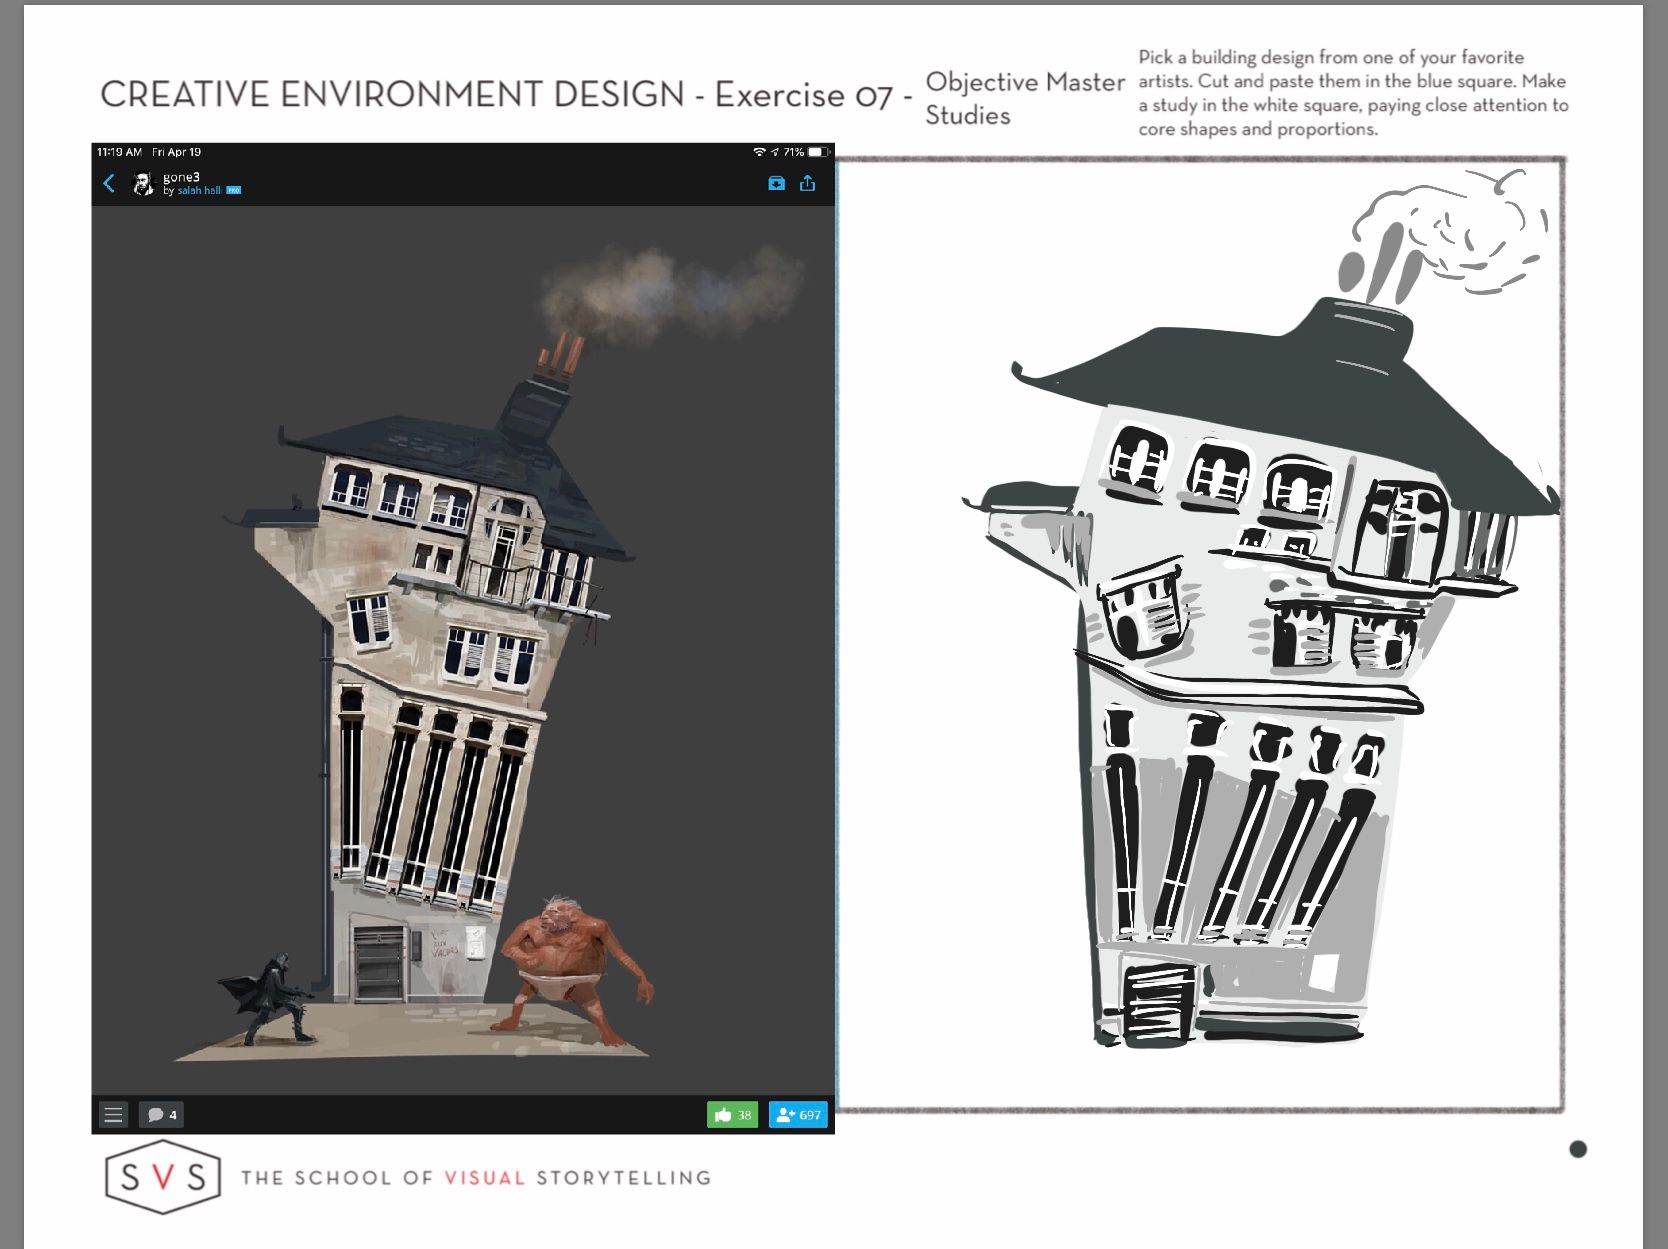
Task: Open salah hall artist profile link
Action: point(199,190)
